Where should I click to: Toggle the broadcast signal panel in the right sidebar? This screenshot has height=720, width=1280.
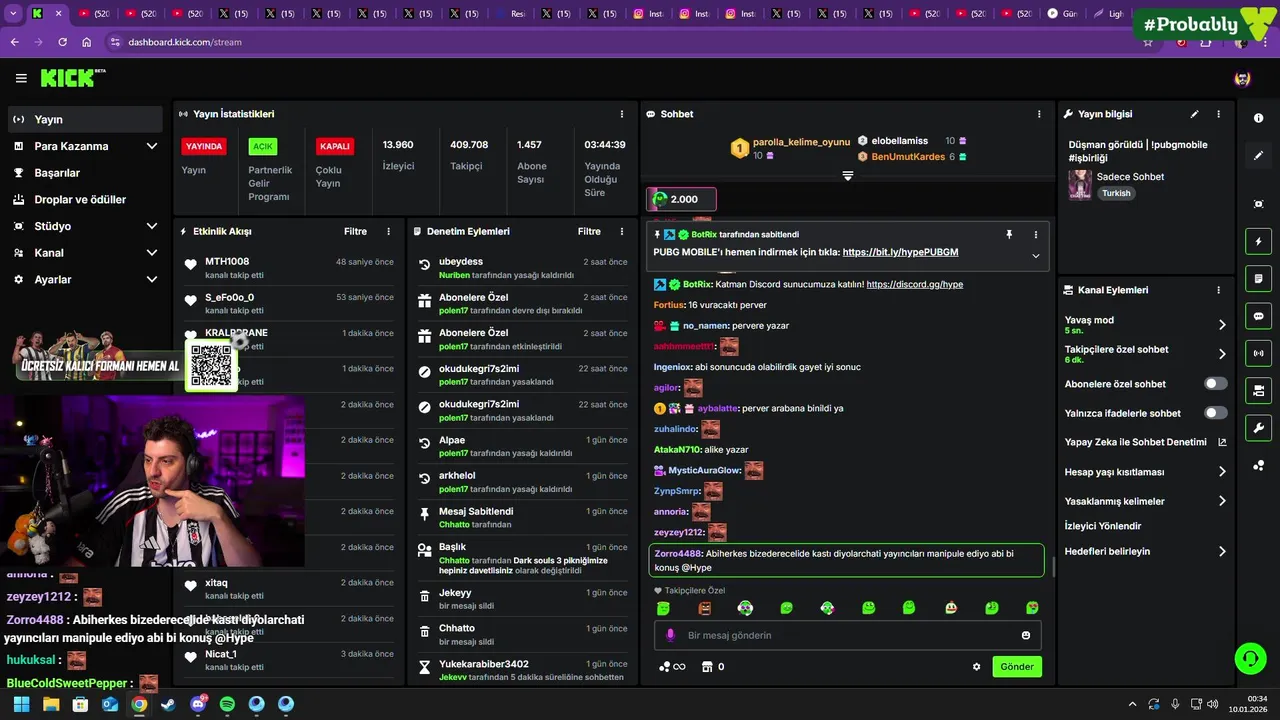coord(1258,353)
